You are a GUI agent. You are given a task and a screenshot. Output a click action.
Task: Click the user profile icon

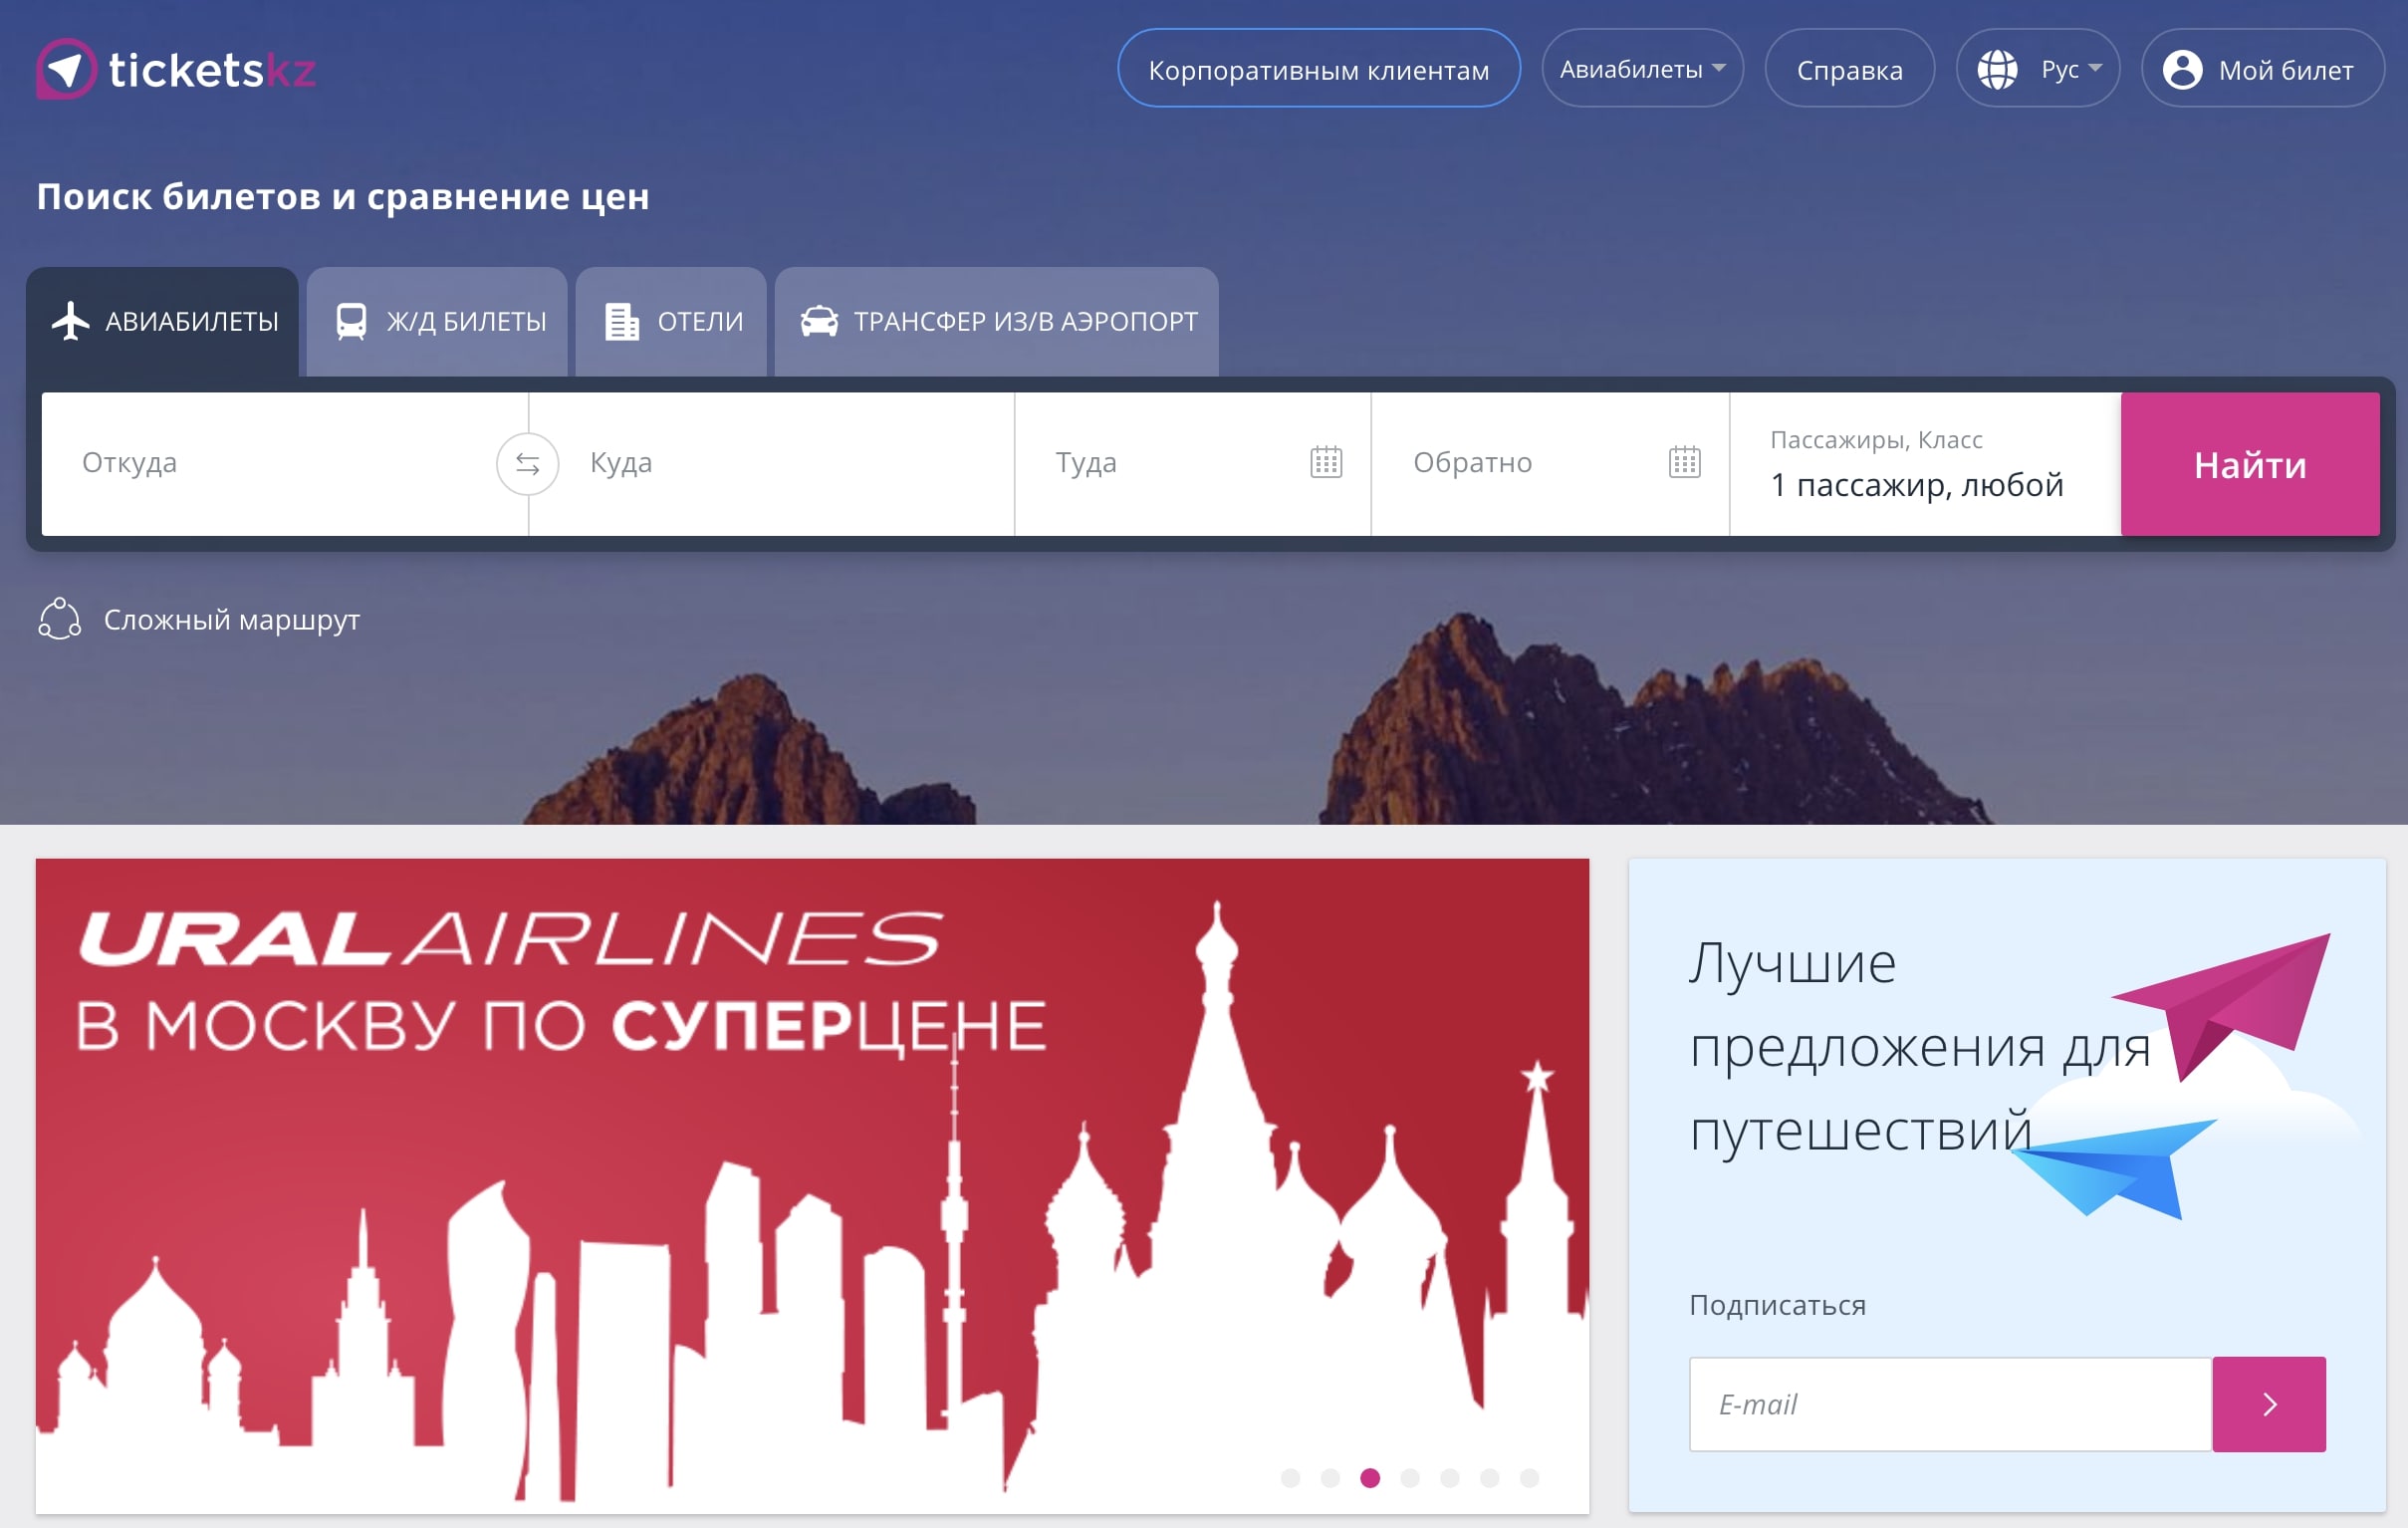[x=2182, y=69]
